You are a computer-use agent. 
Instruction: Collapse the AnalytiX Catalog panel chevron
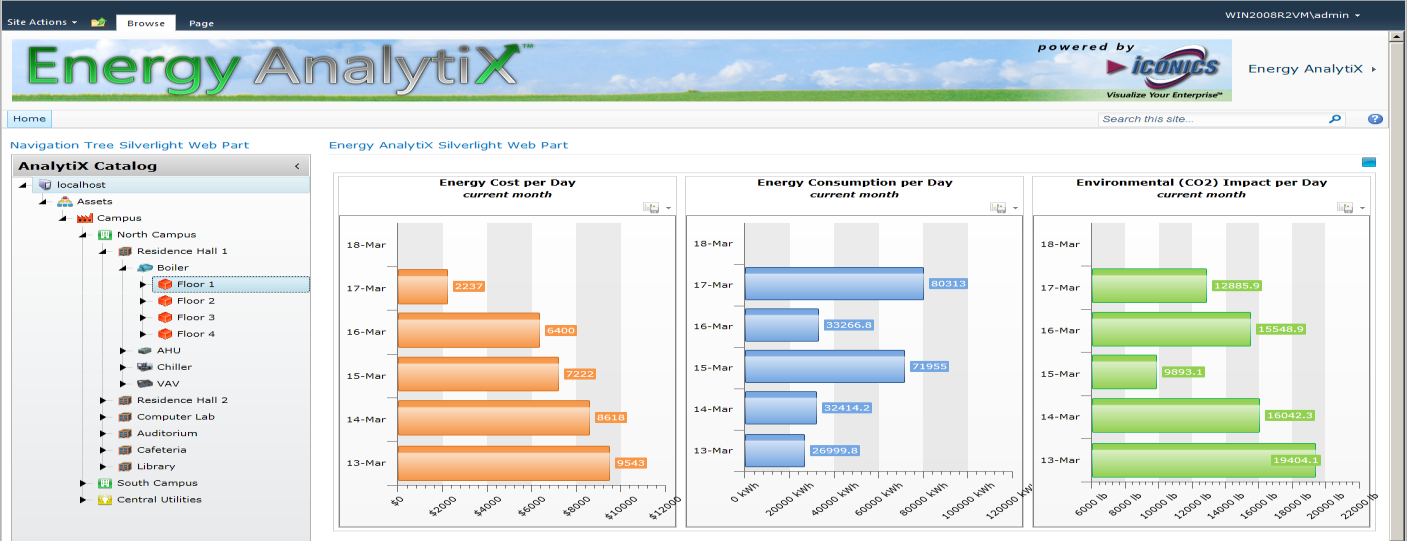pyautogui.click(x=296, y=166)
